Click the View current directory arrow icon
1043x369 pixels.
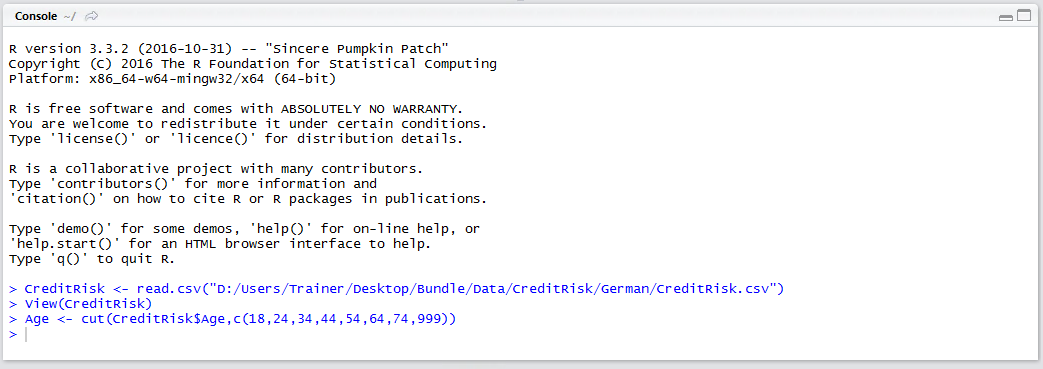click(92, 16)
